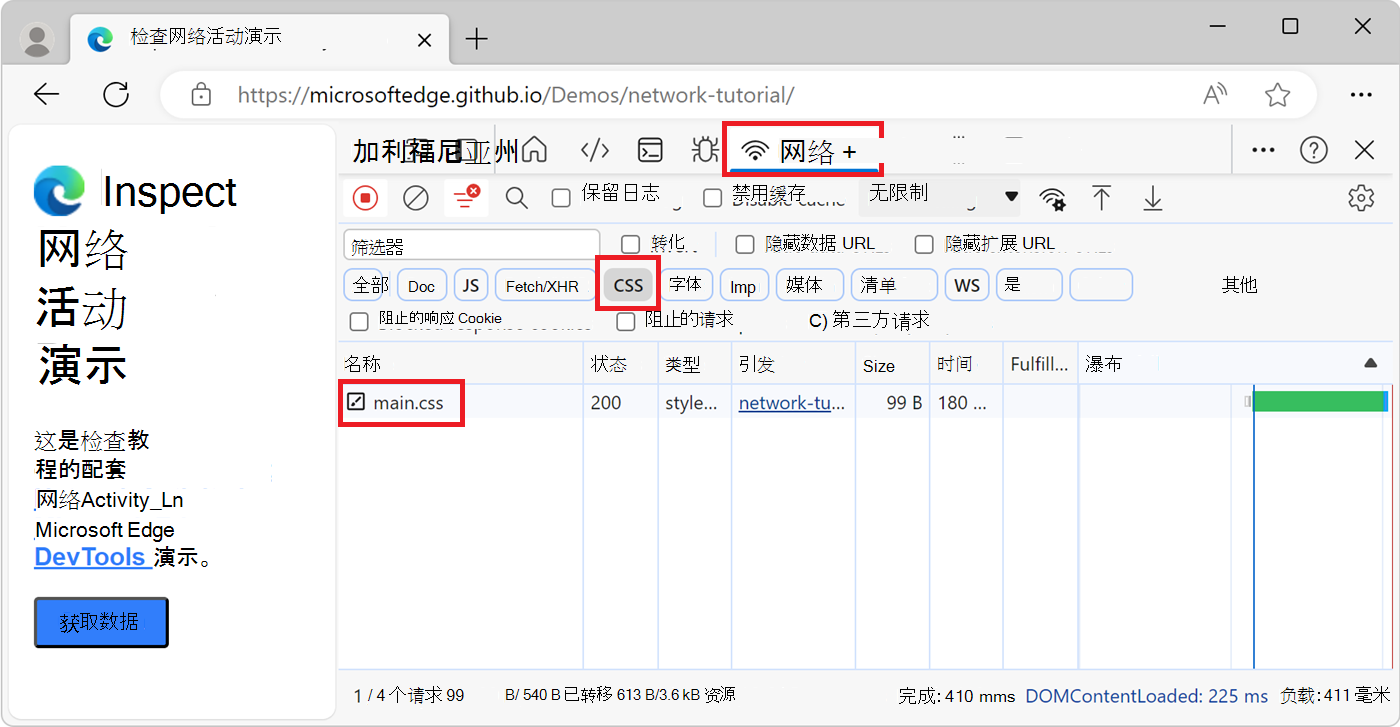Enable 保留日志 checkbox

point(561,198)
